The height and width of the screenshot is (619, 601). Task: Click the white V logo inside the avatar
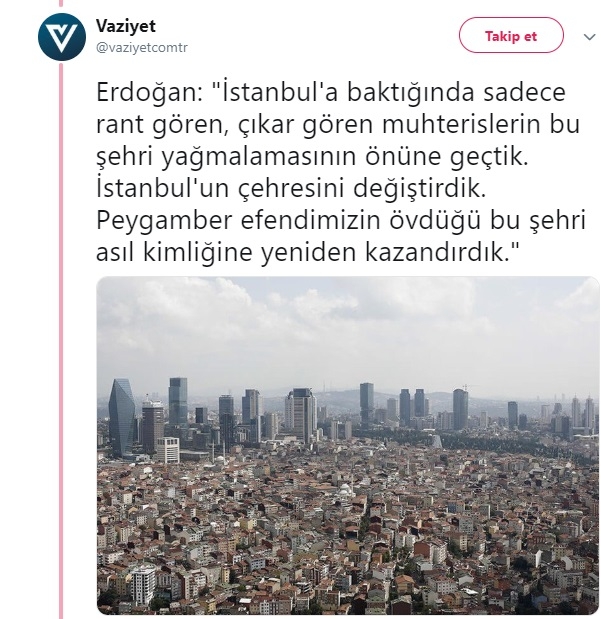[62, 38]
